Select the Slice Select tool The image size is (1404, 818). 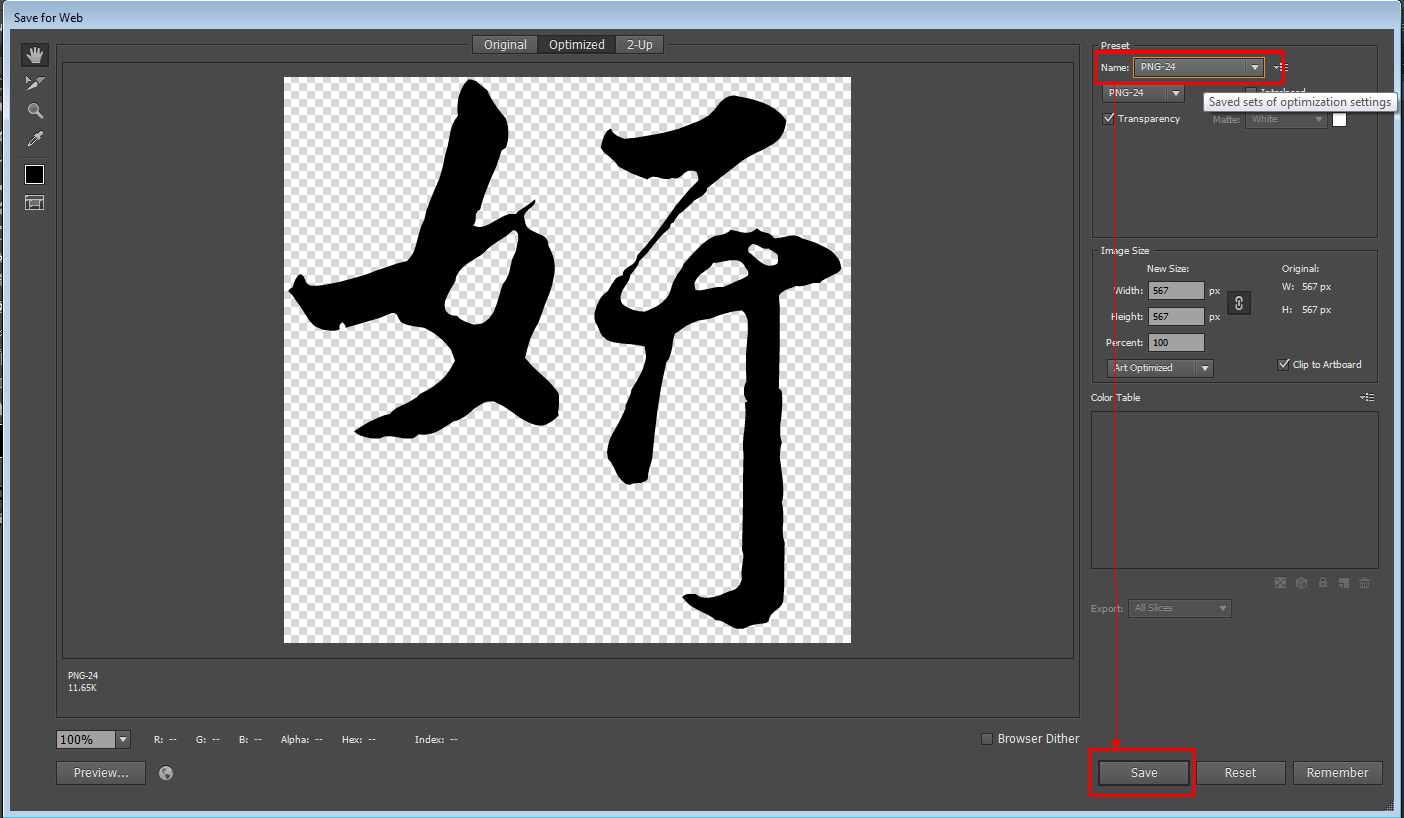pos(35,83)
